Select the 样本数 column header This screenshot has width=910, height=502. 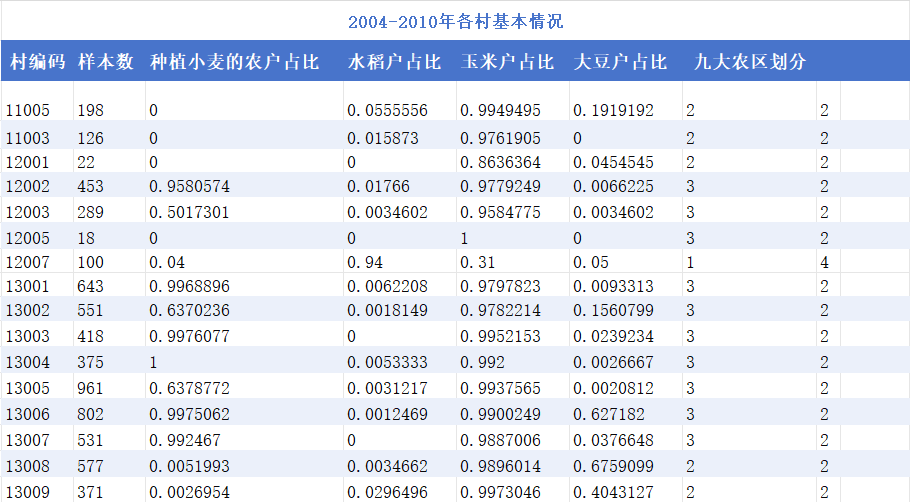106,62
